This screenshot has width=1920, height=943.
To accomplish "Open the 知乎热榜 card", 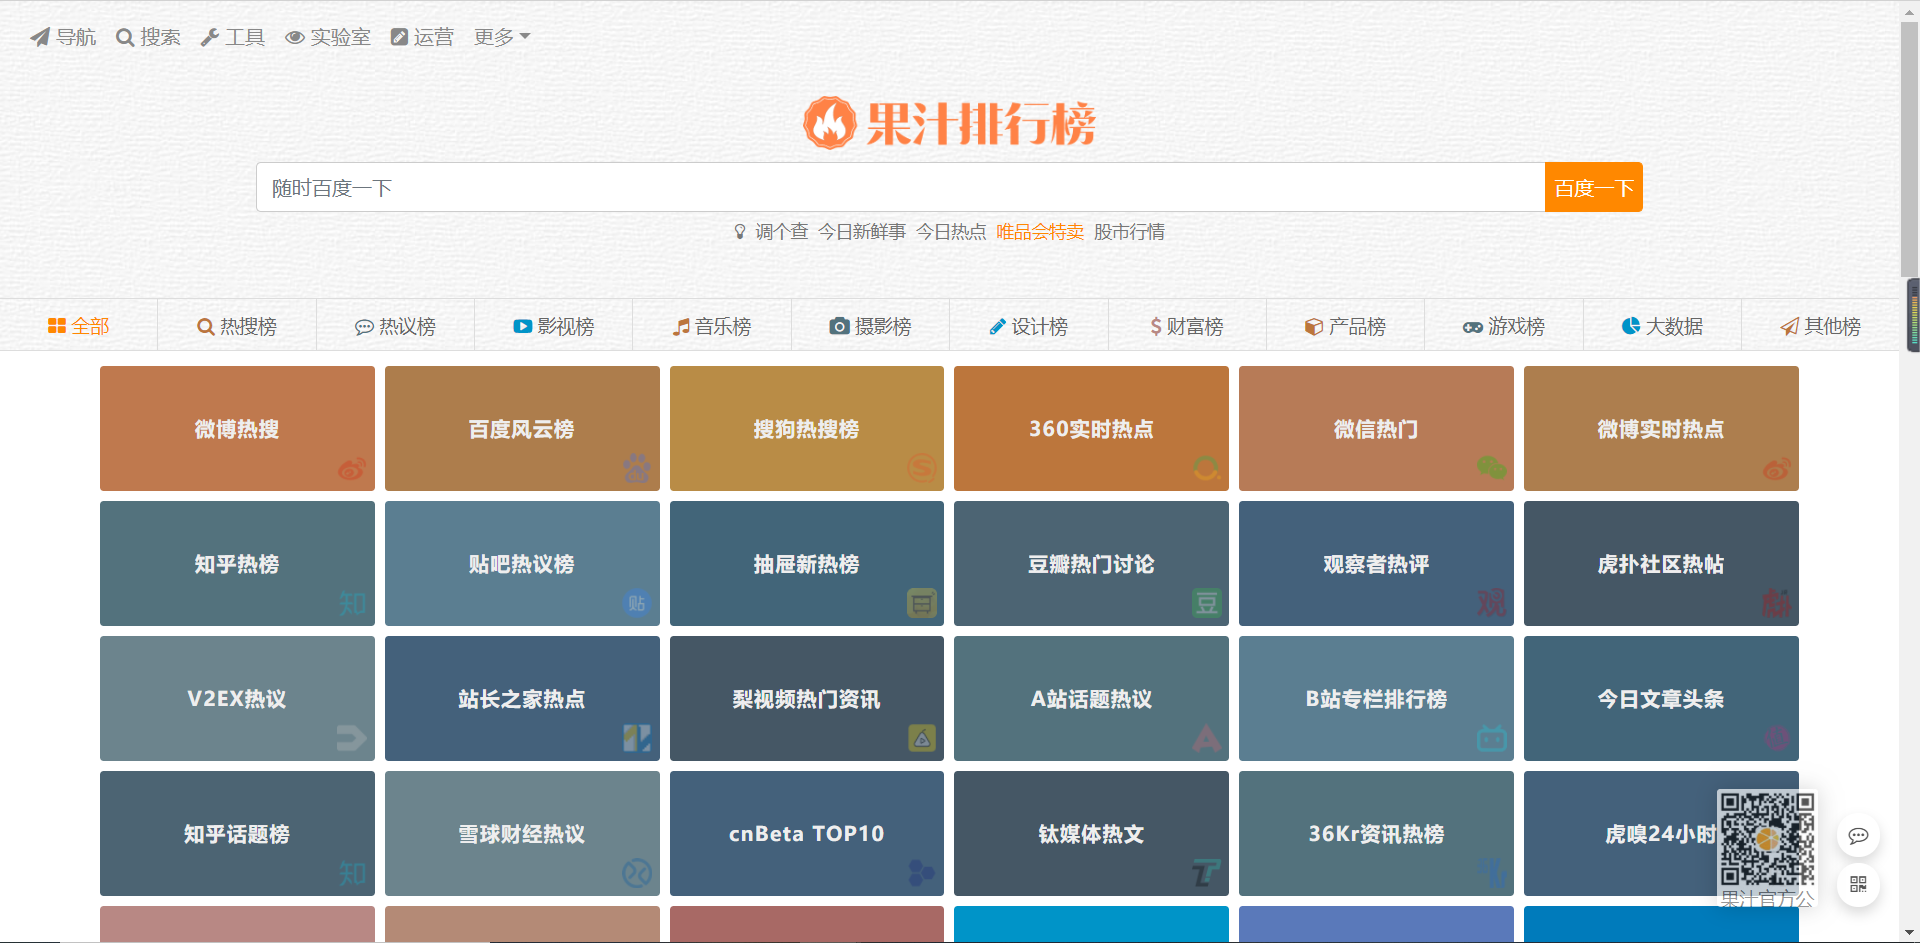I will (237, 563).
